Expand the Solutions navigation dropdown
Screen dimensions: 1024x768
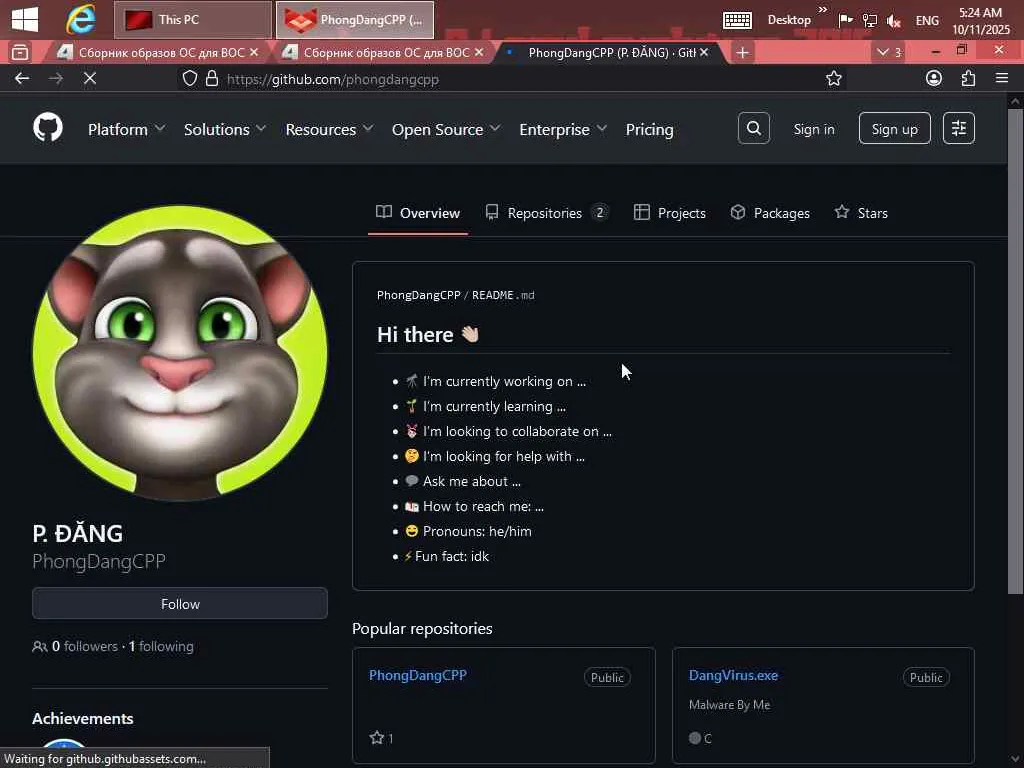point(225,129)
